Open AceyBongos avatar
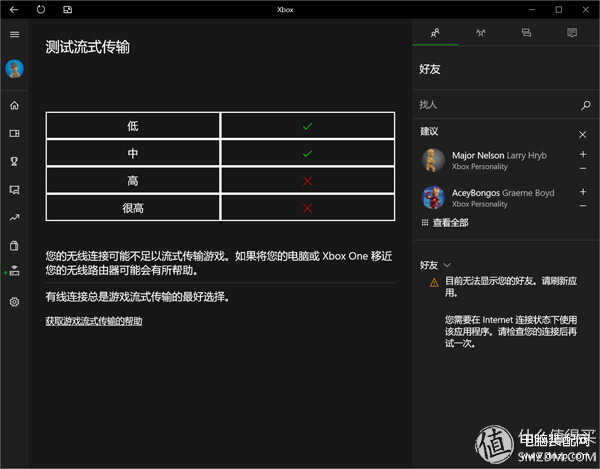The image size is (600, 469). click(433, 198)
